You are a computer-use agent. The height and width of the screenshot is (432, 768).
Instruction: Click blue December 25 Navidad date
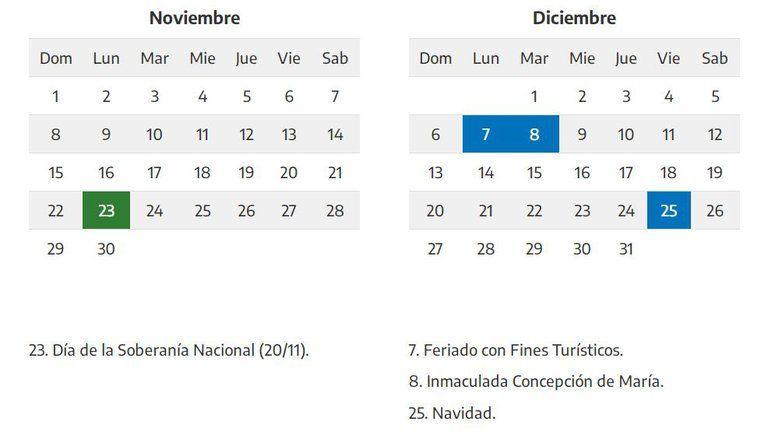[x=669, y=211]
